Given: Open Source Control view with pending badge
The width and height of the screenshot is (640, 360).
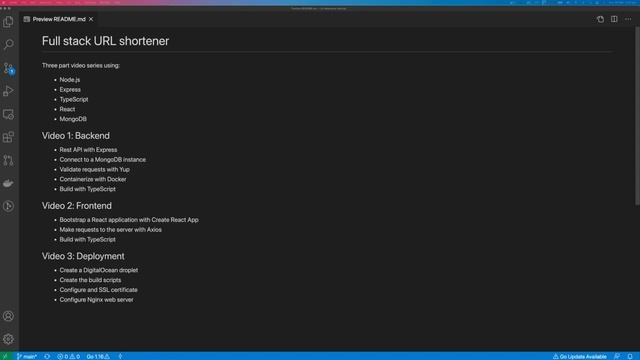Looking at the screenshot, I should tap(8, 68).
